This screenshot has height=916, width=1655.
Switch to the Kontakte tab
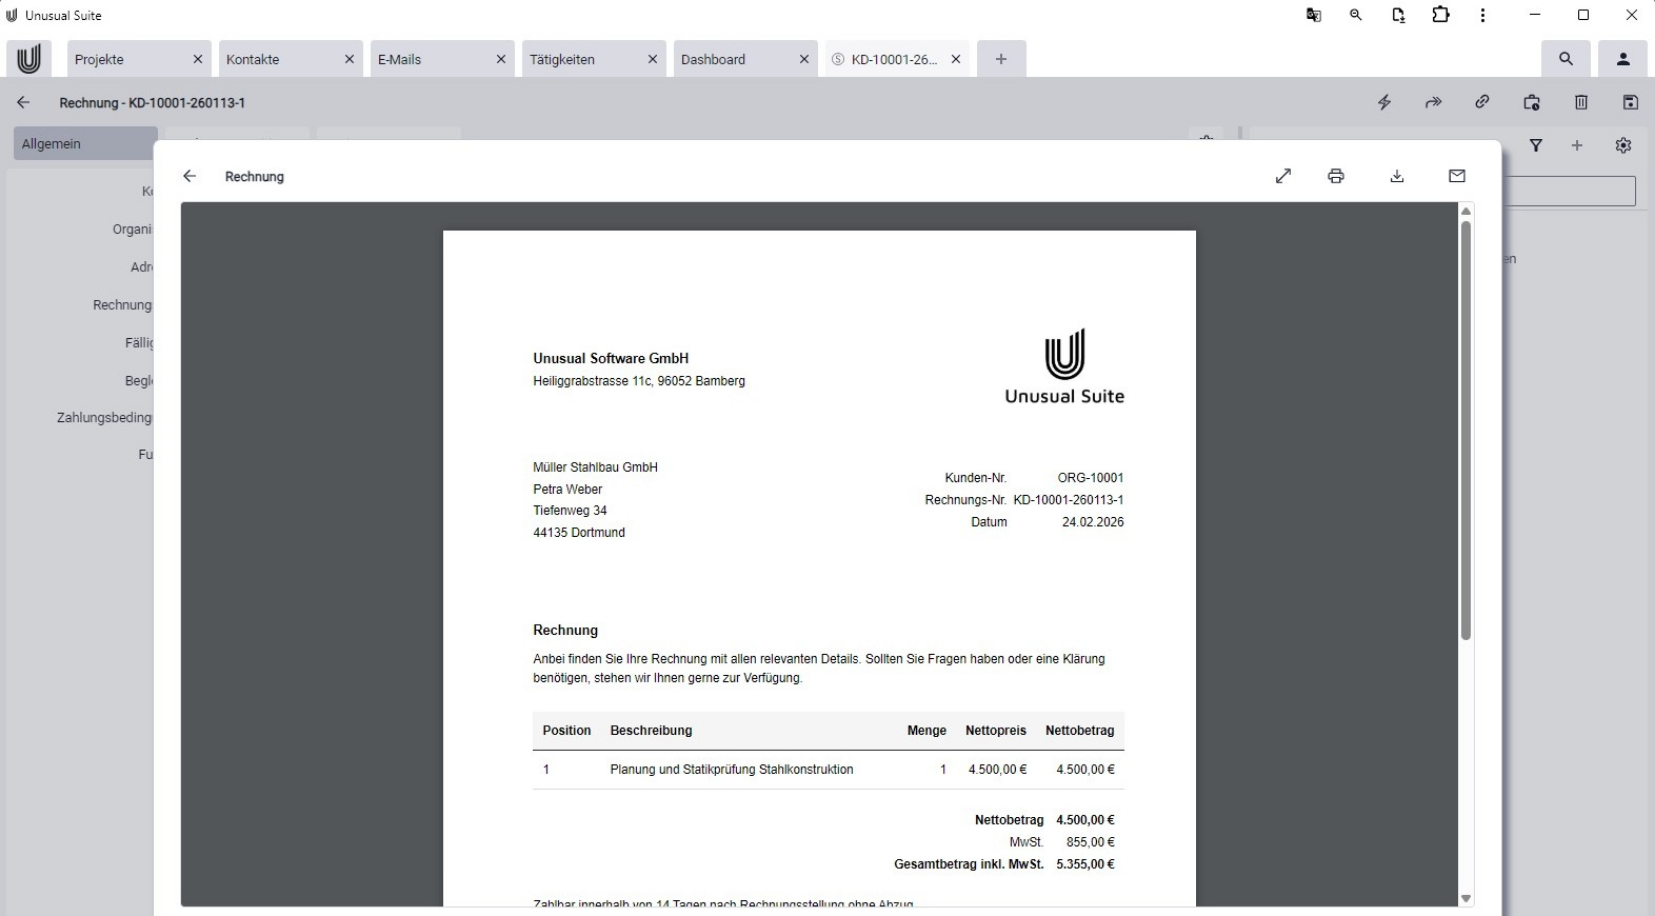click(x=253, y=59)
